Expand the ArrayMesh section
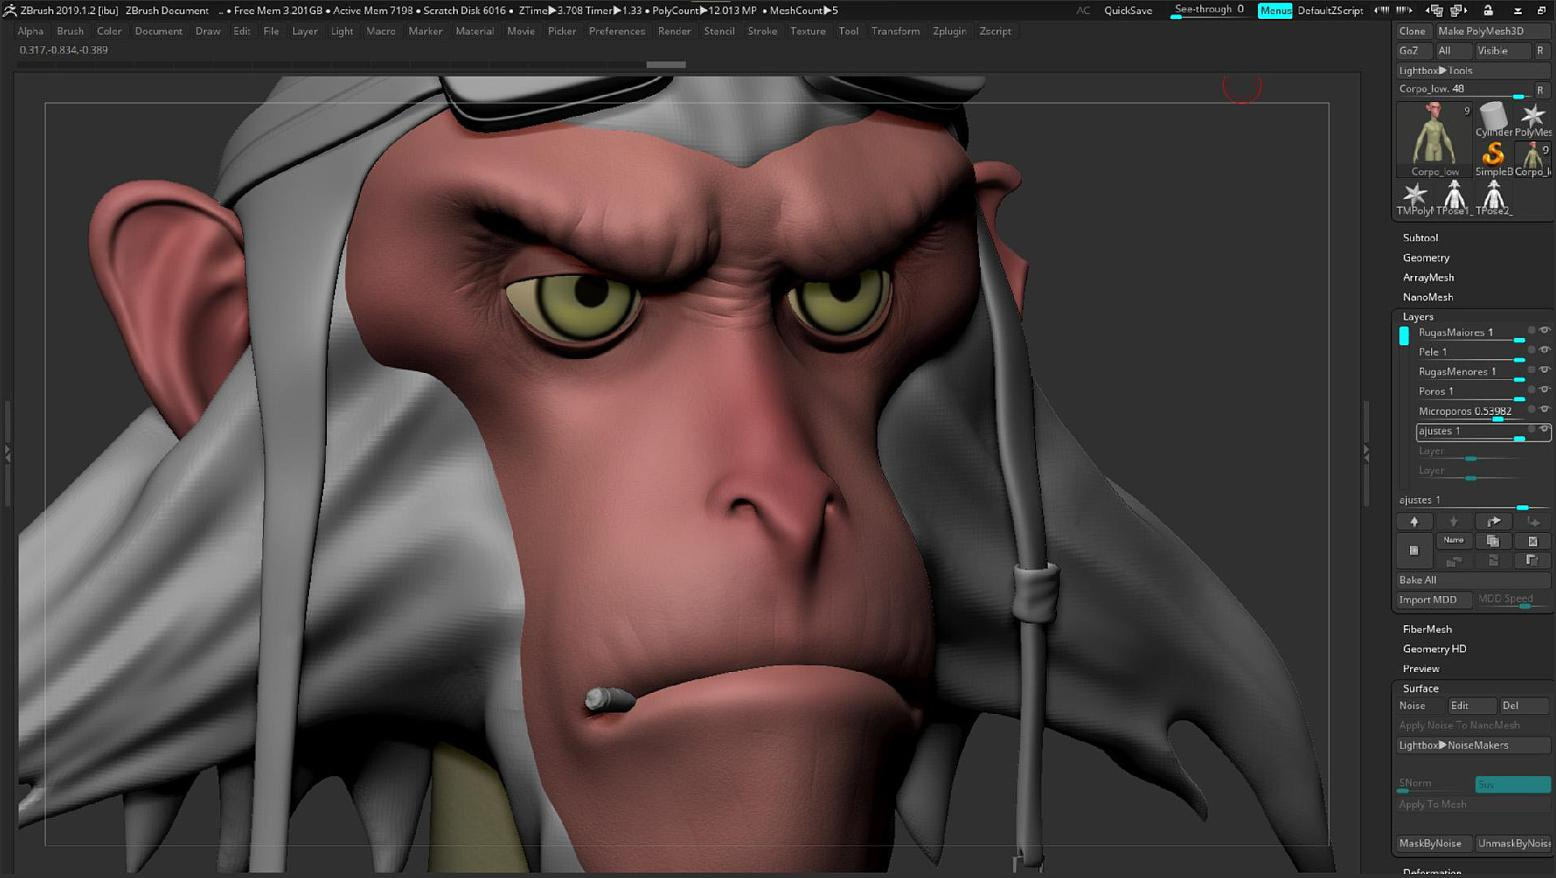1556x878 pixels. [1428, 277]
